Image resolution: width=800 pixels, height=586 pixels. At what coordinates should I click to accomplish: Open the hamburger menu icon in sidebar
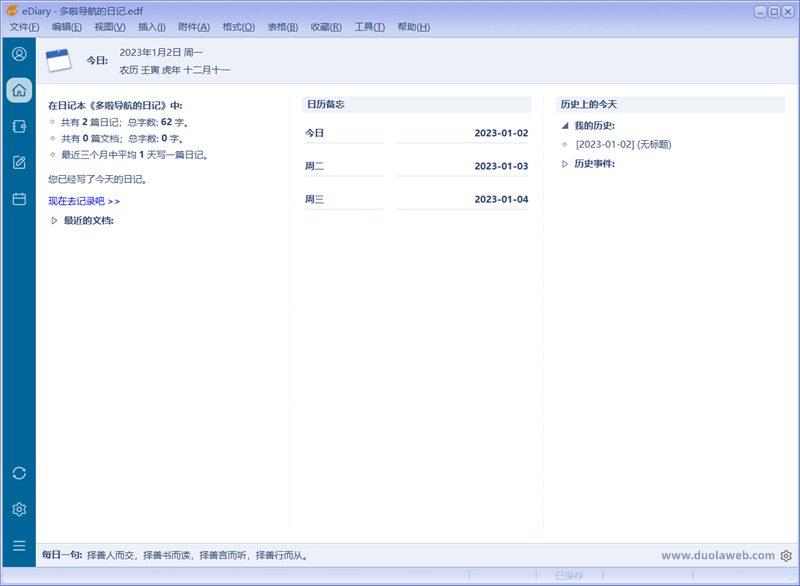(x=19, y=546)
